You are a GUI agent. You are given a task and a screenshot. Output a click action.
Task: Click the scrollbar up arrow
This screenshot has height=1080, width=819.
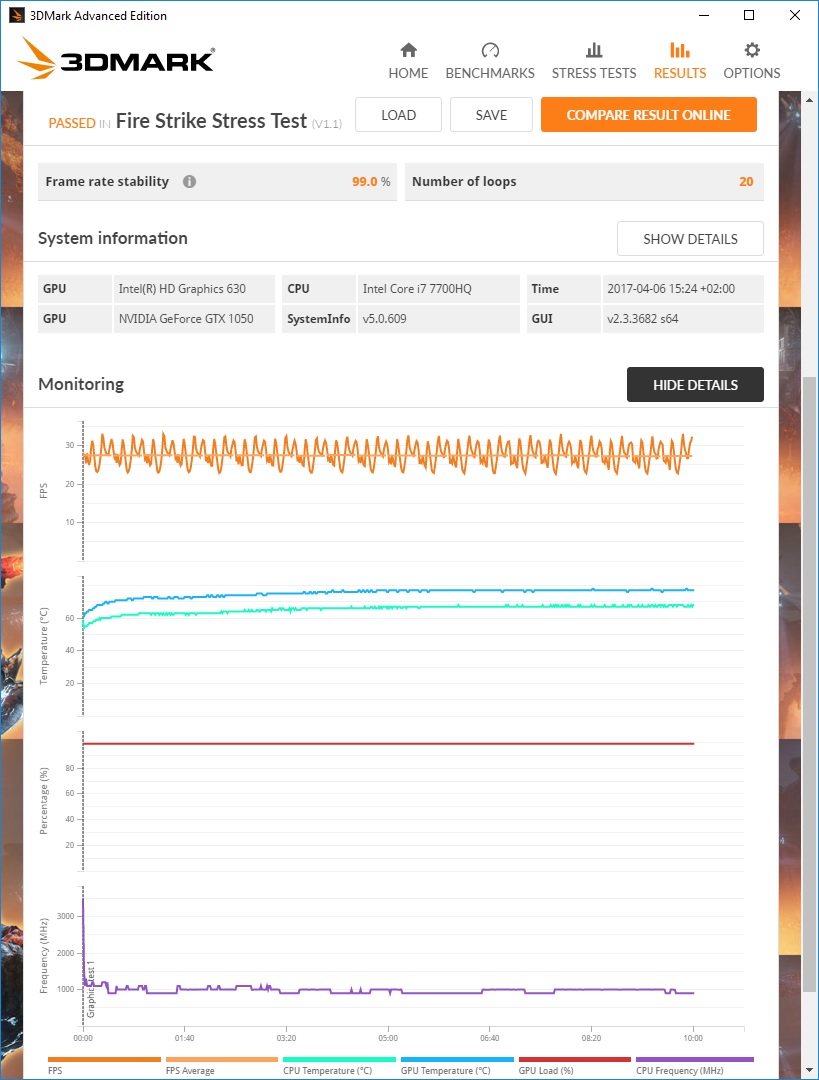point(810,100)
